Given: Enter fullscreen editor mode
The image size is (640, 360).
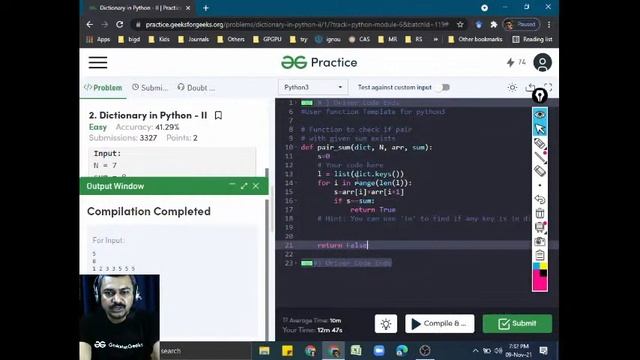Looking at the screenshot, I should pos(548,87).
